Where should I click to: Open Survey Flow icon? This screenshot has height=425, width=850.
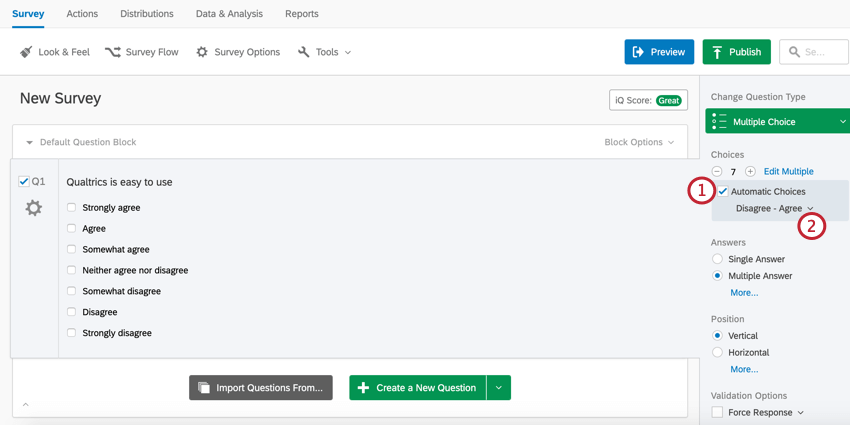pyautogui.click(x=113, y=52)
